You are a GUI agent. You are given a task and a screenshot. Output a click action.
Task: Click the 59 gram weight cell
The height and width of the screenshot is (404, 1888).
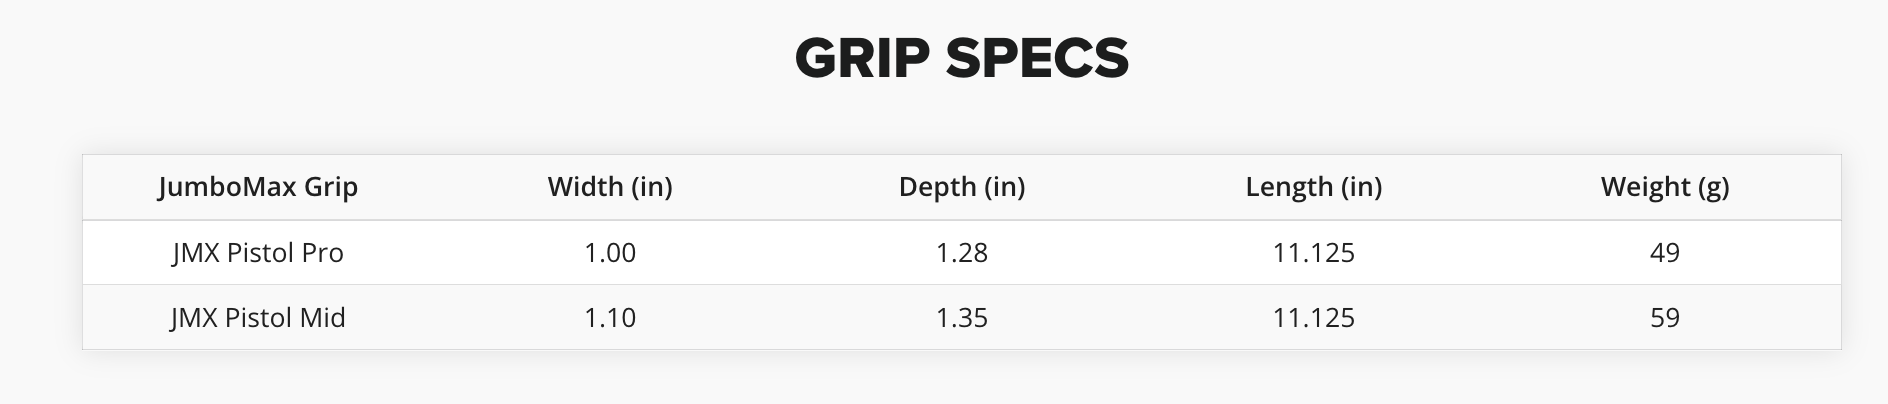coord(1665,318)
